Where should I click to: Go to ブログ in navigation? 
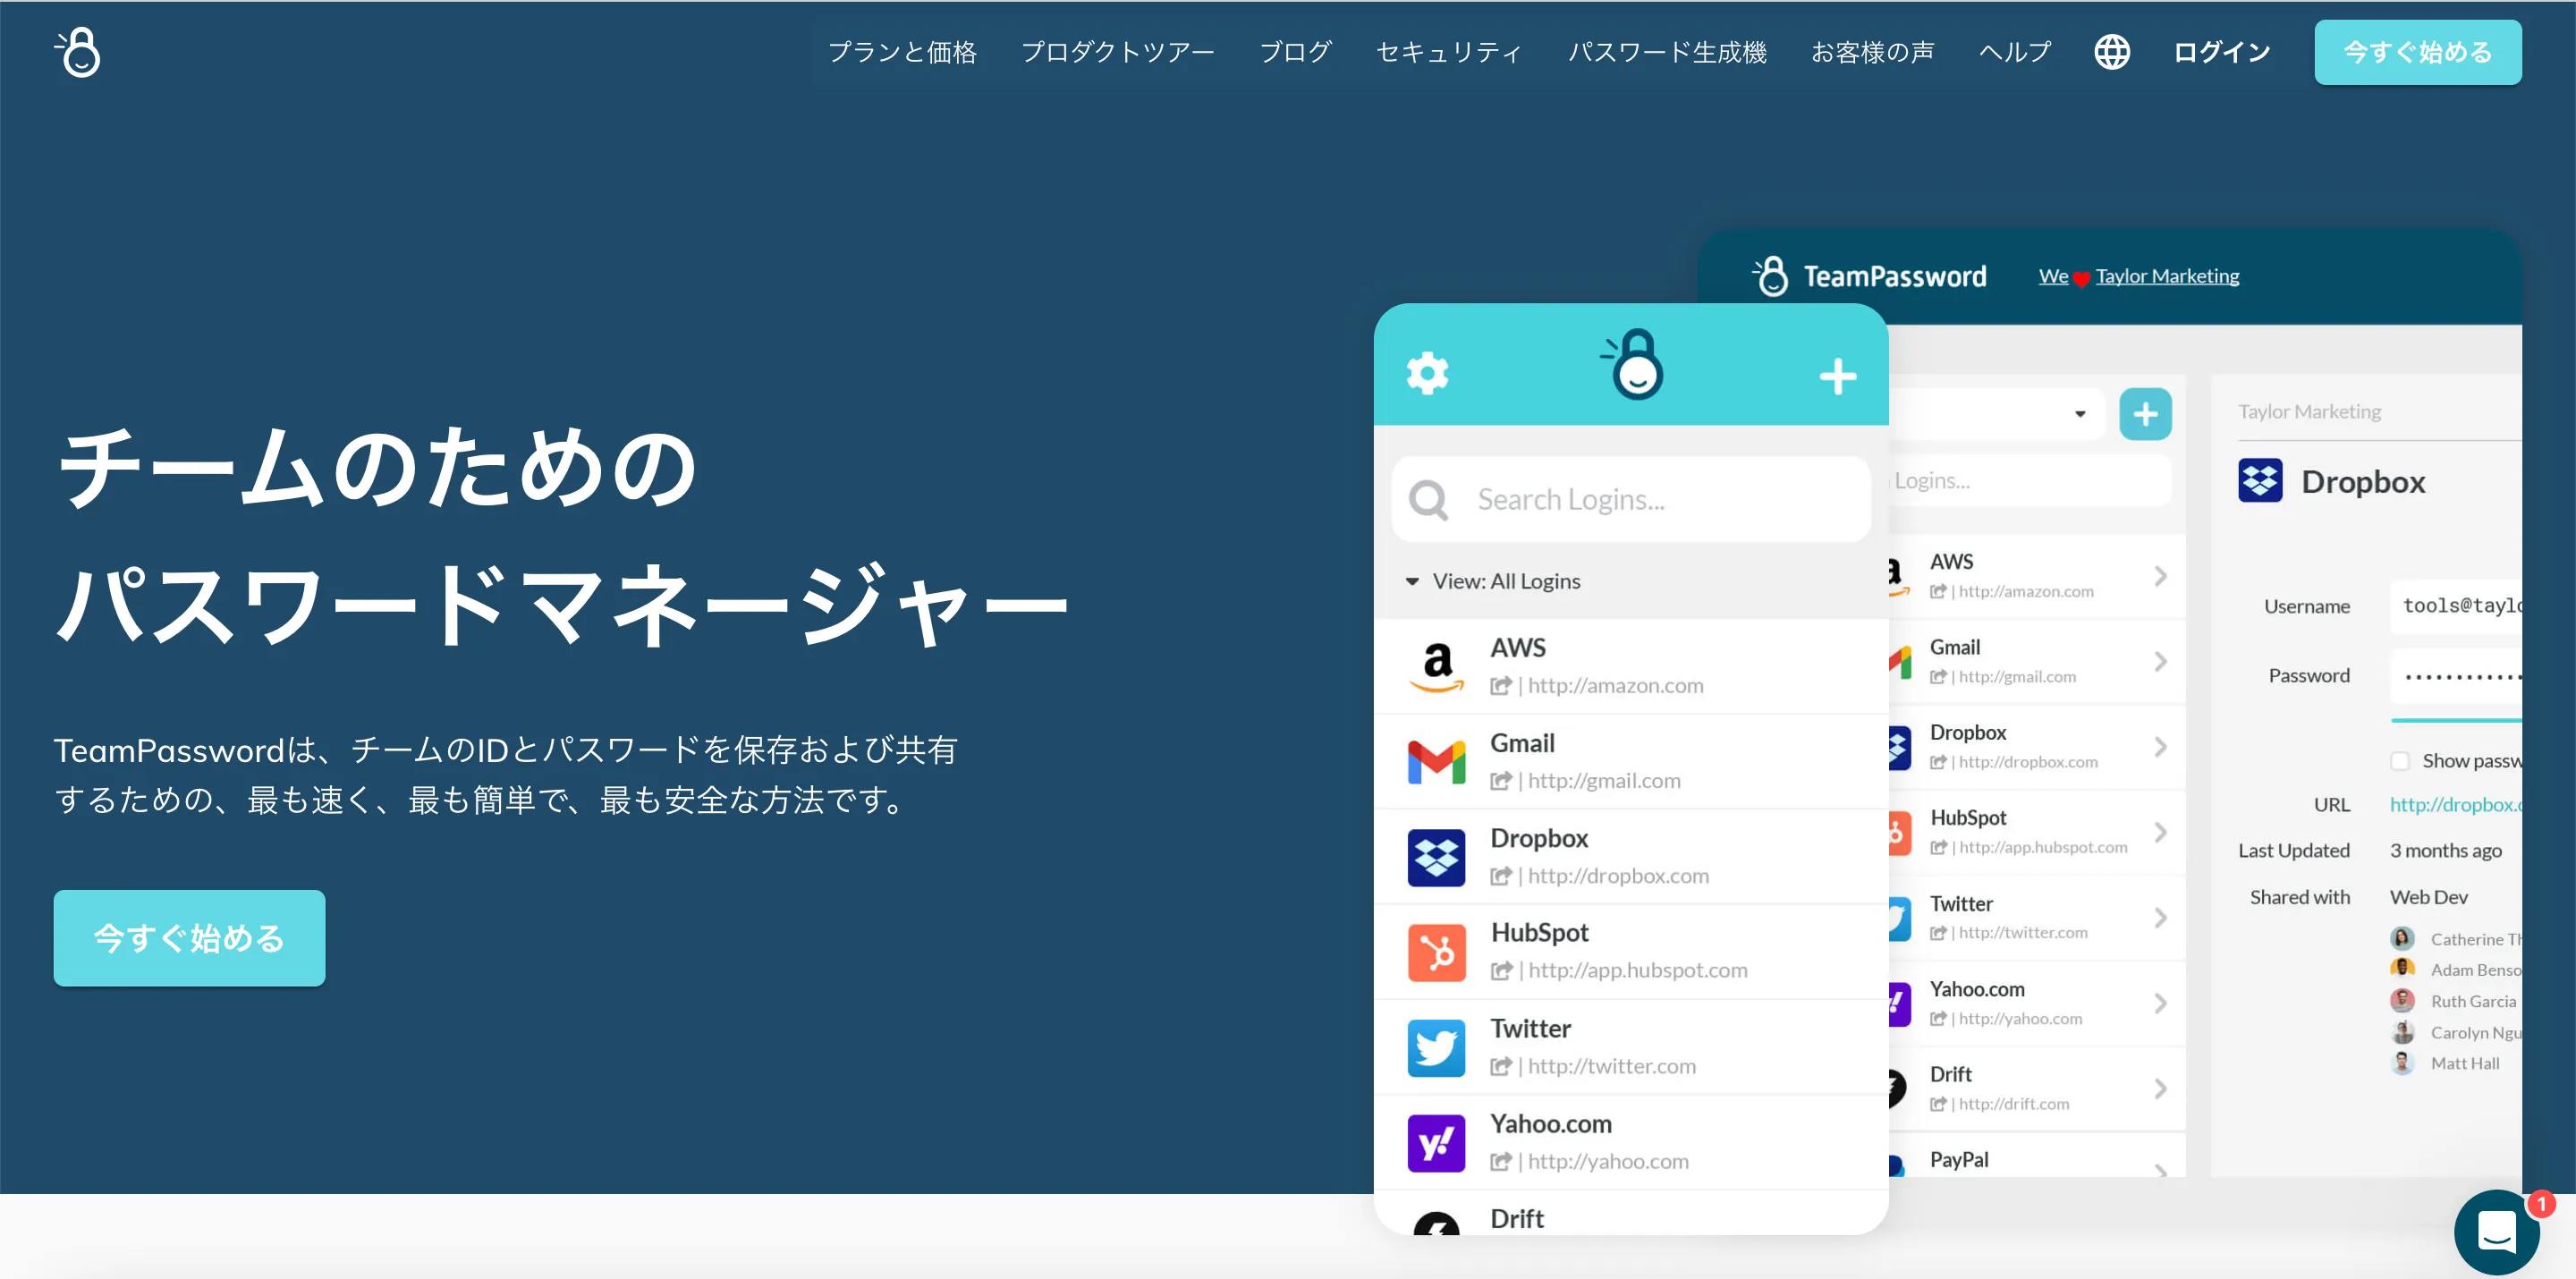point(1295,52)
